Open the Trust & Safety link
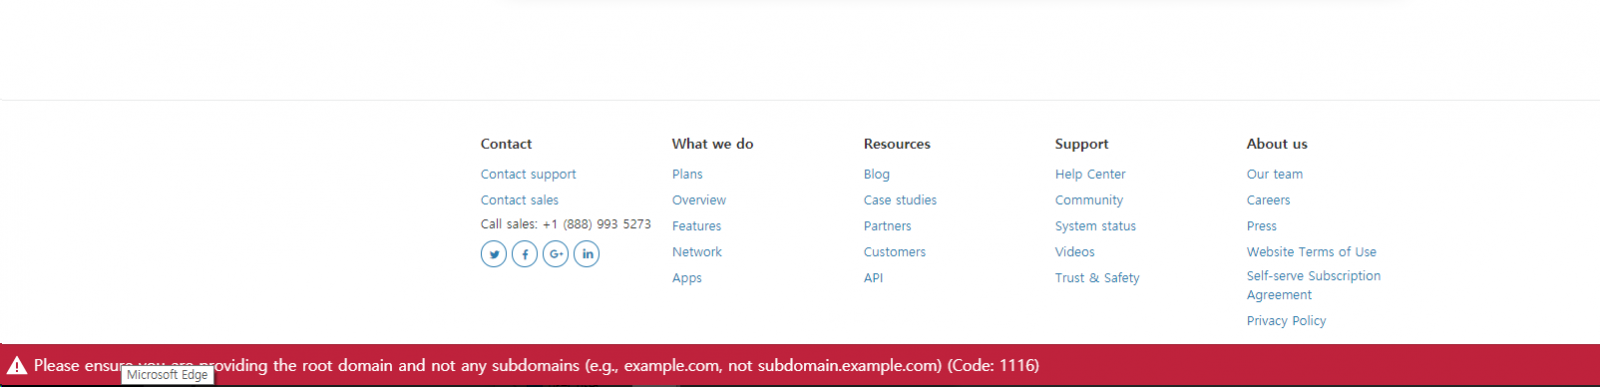Screen dimensions: 1600x387 tap(1097, 278)
